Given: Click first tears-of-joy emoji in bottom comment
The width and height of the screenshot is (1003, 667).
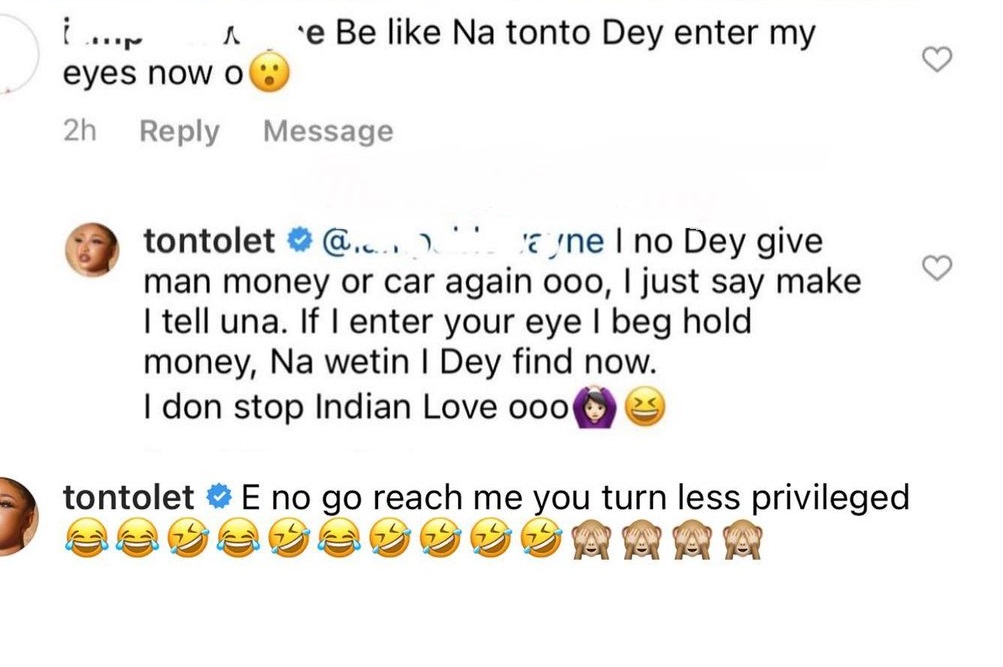Looking at the screenshot, I should 80,543.
